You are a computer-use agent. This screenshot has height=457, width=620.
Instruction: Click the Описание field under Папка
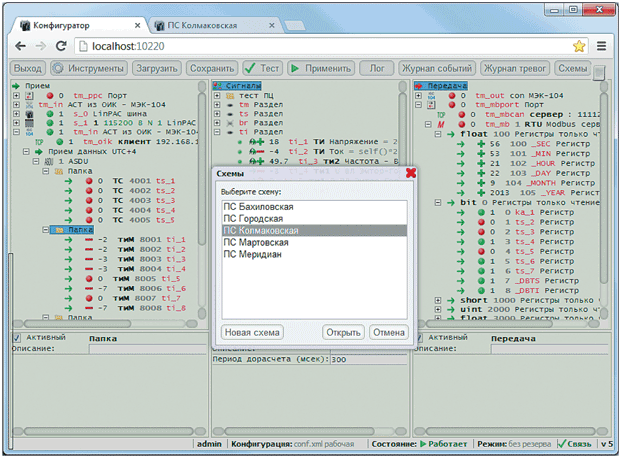pos(148,349)
